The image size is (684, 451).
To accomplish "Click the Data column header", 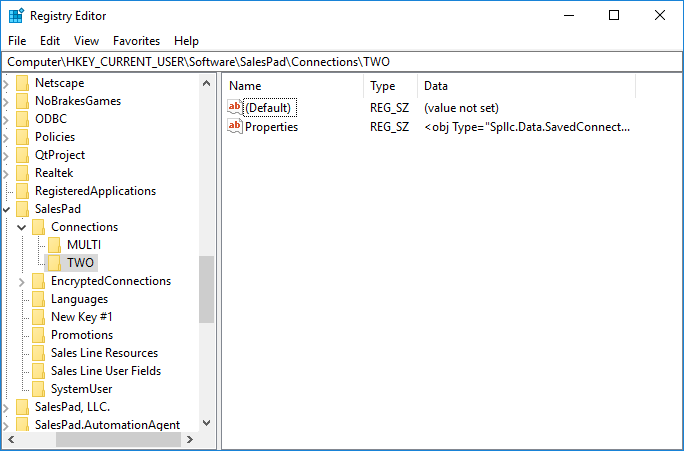I will pos(436,86).
